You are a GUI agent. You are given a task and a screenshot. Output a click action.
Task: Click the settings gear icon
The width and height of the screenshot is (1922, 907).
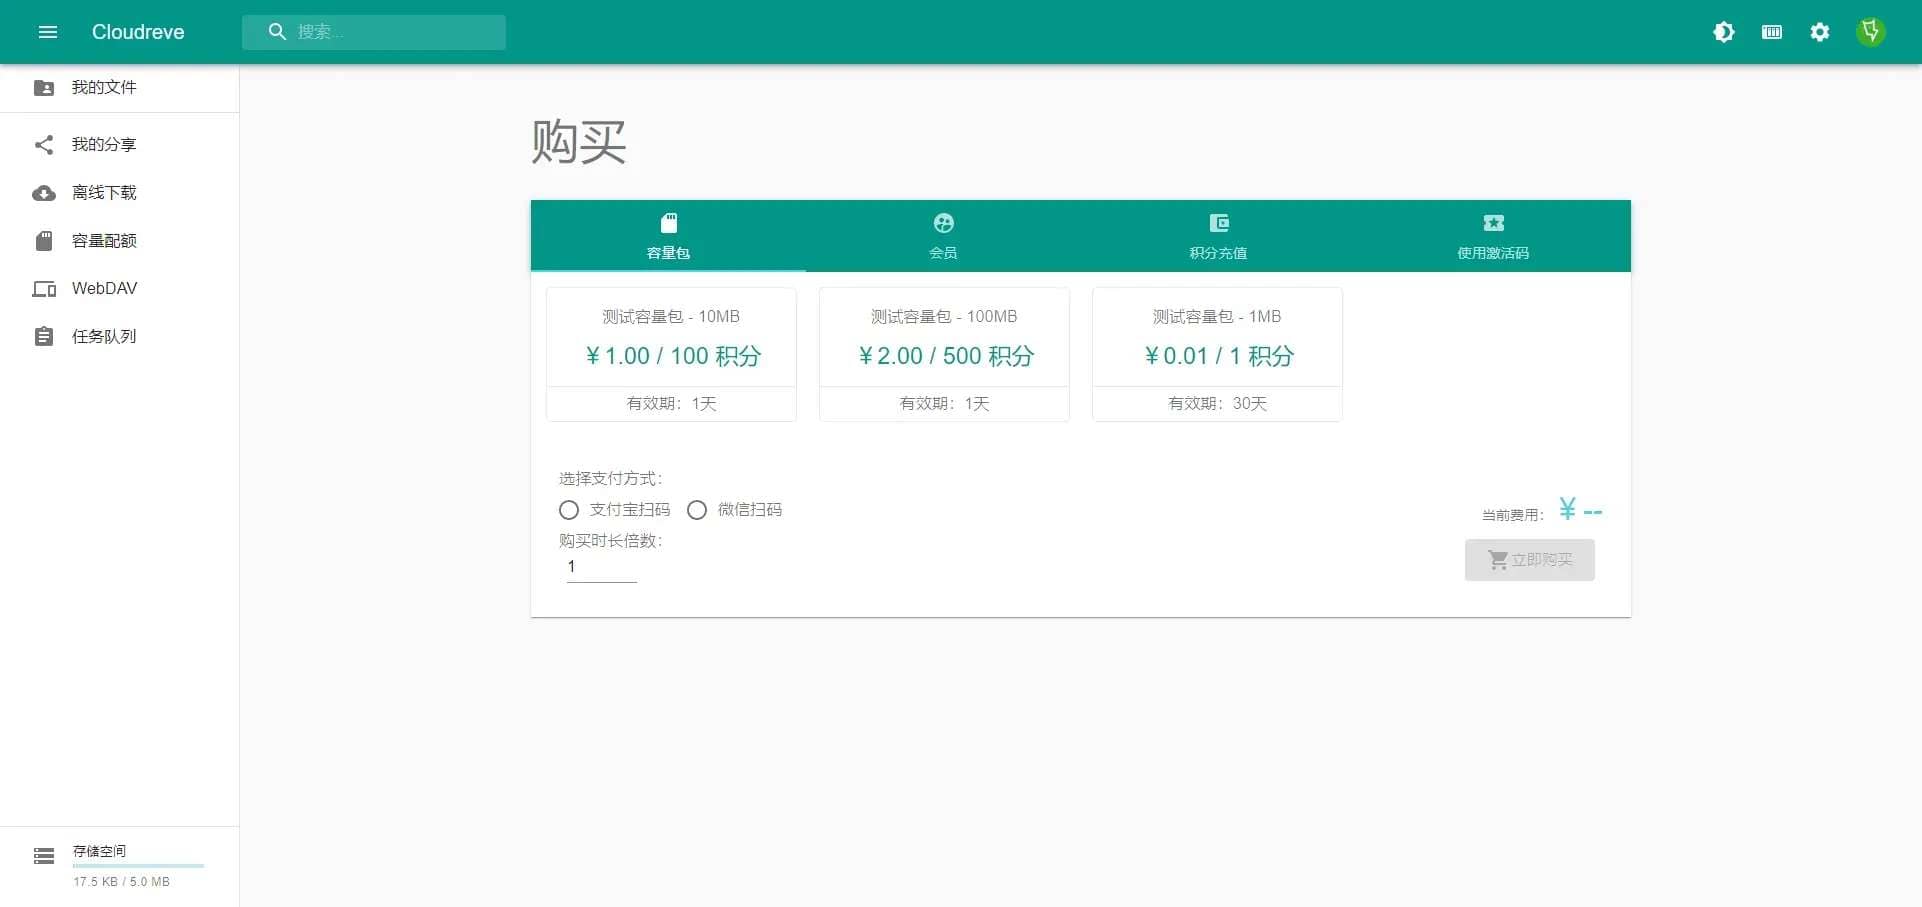[1819, 32]
